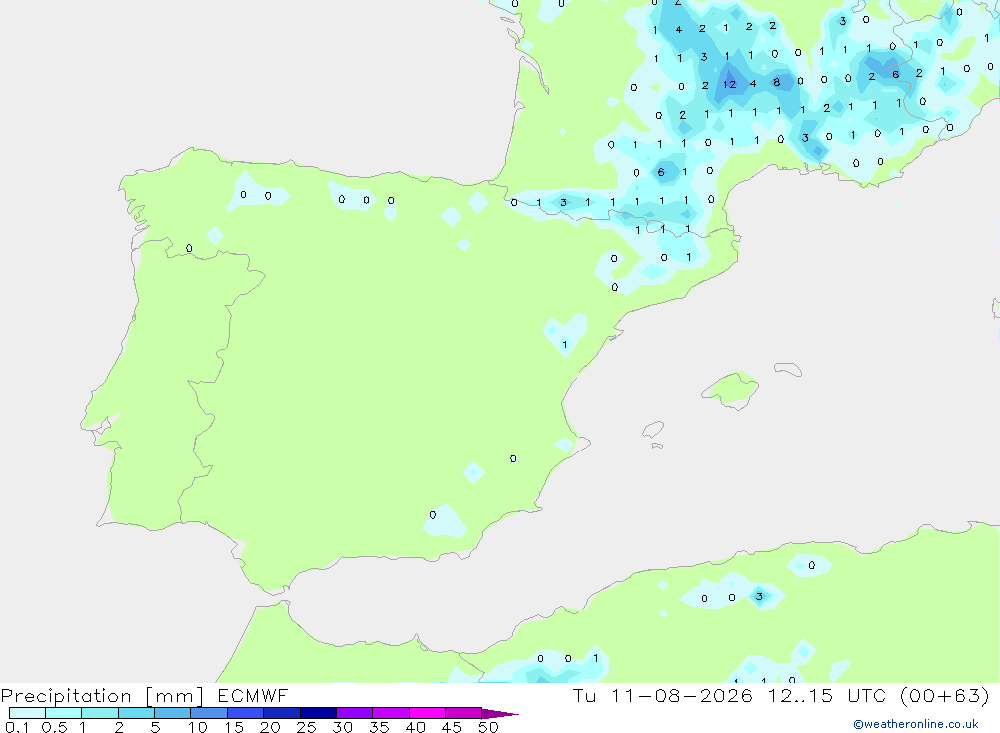Click the "ECMWF" model label
Screen dimensions: 1000x733
click(x=253, y=695)
